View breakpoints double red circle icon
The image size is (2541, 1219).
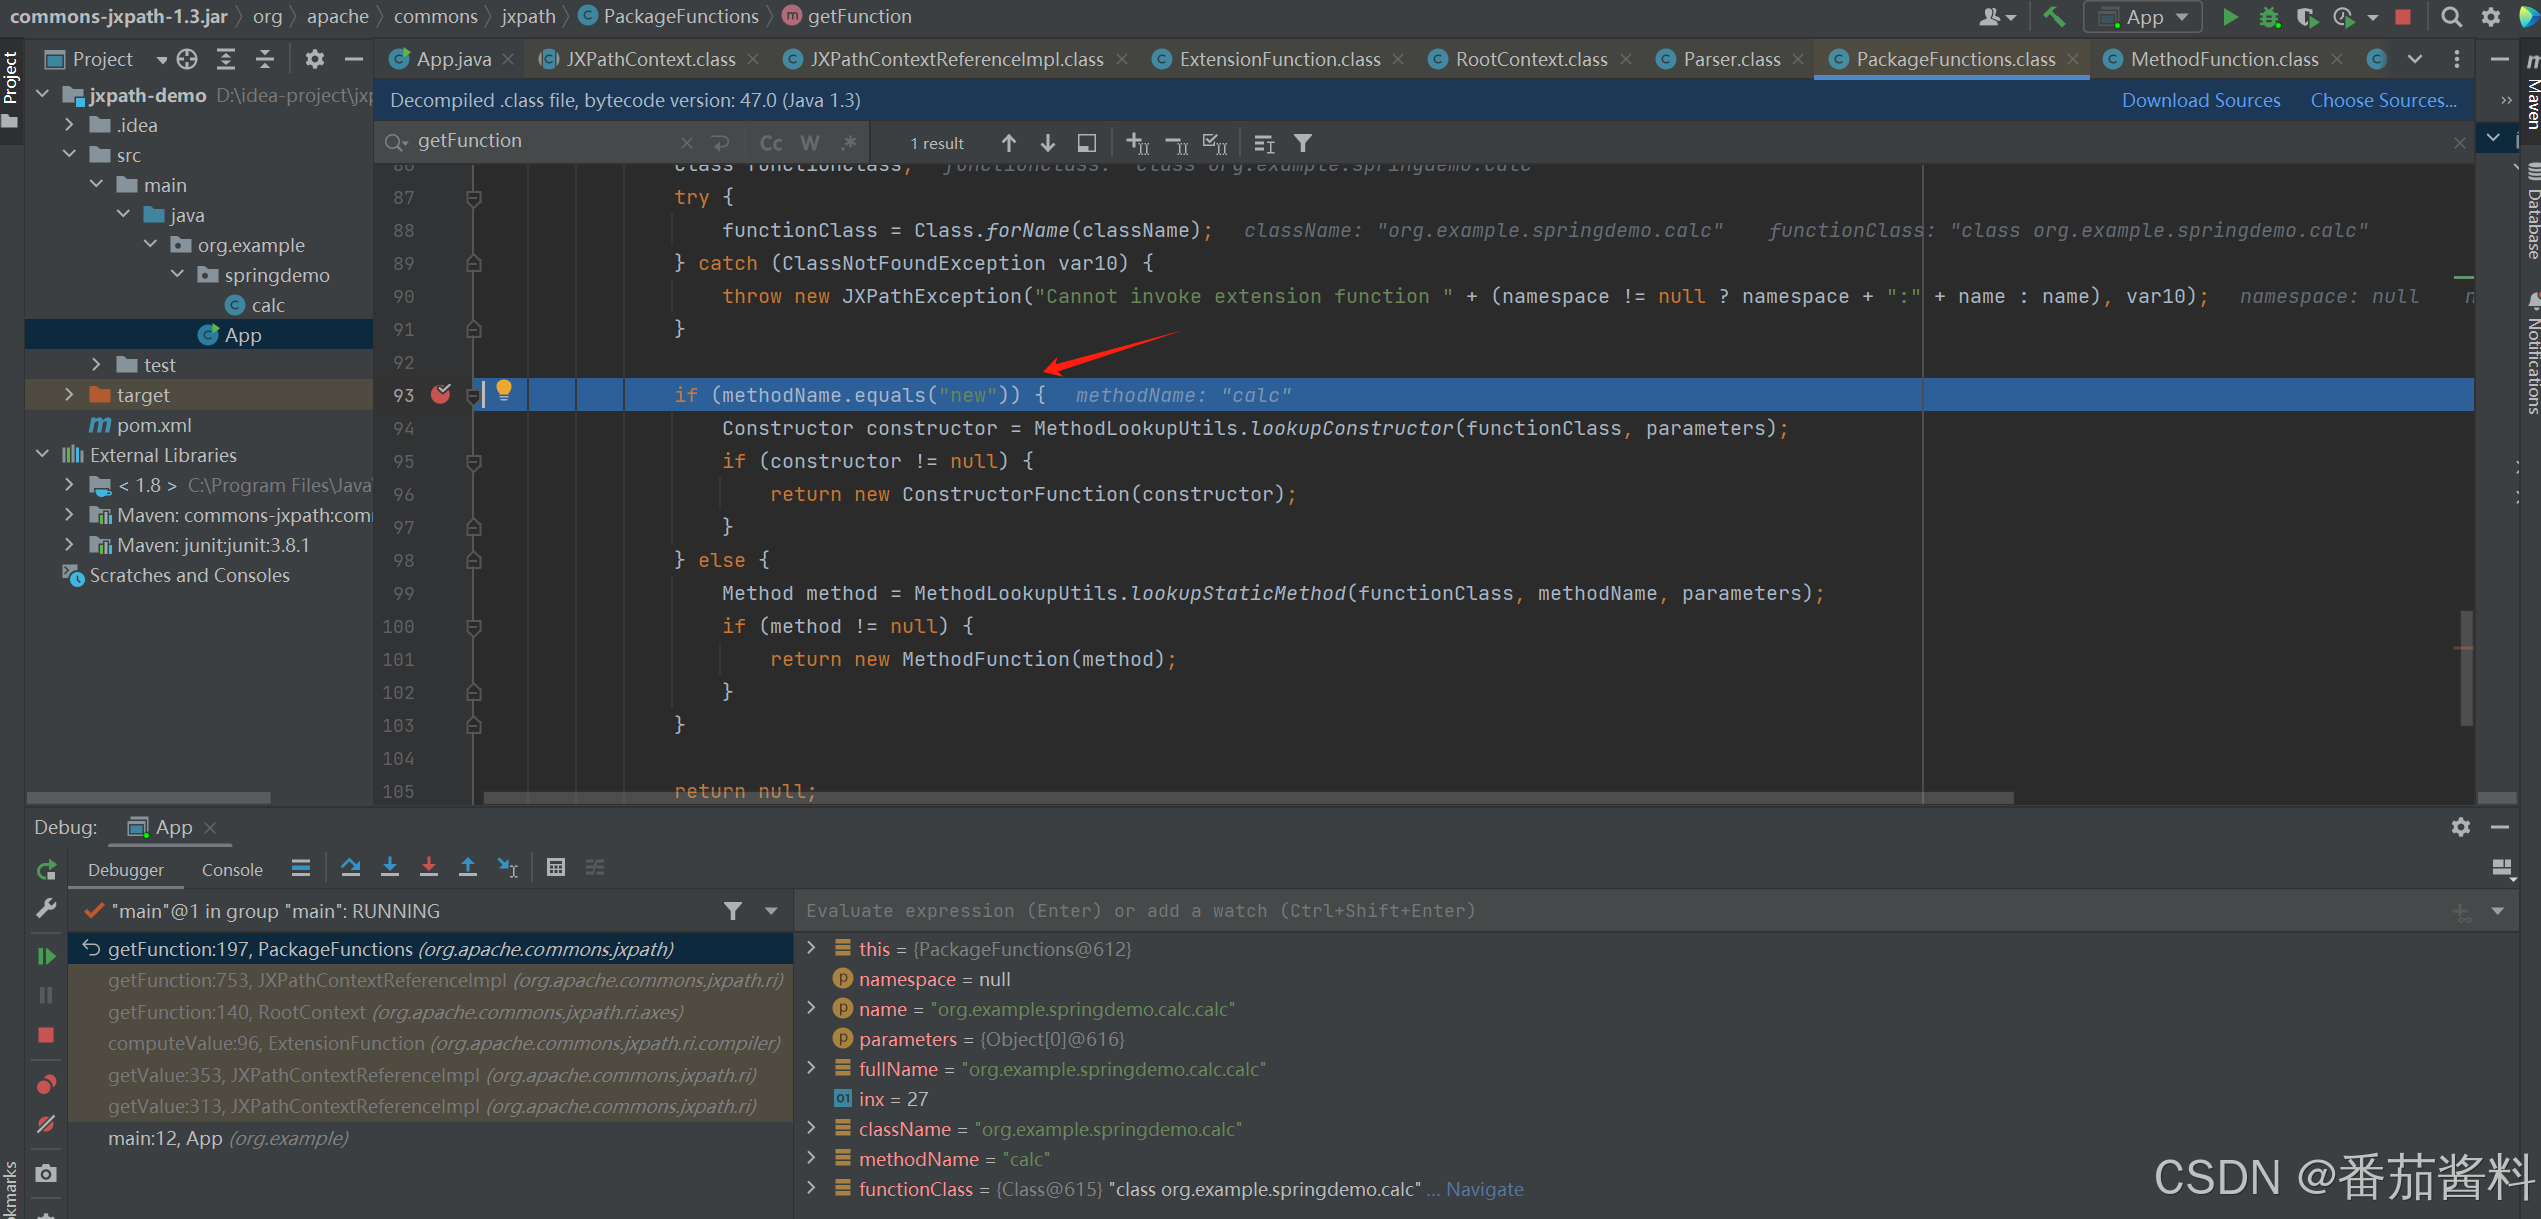(x=46, y=1085)
